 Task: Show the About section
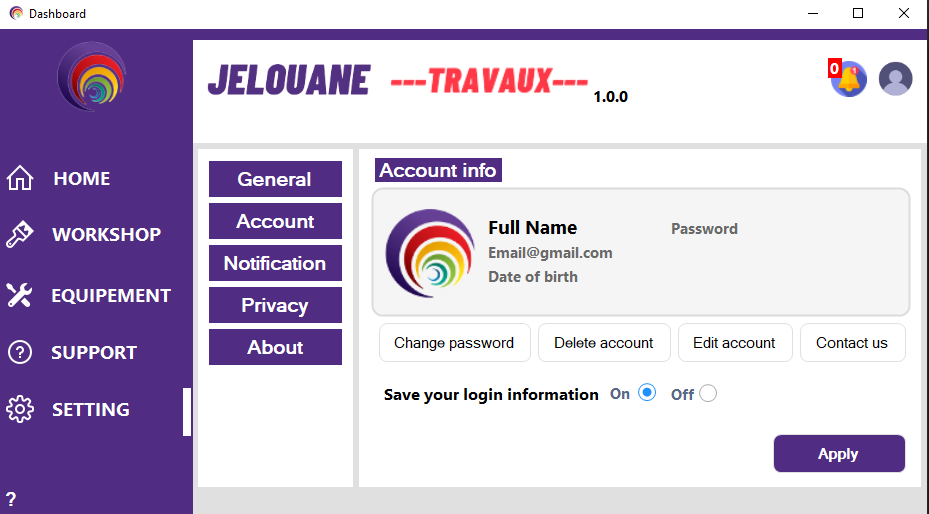point(275,347)
